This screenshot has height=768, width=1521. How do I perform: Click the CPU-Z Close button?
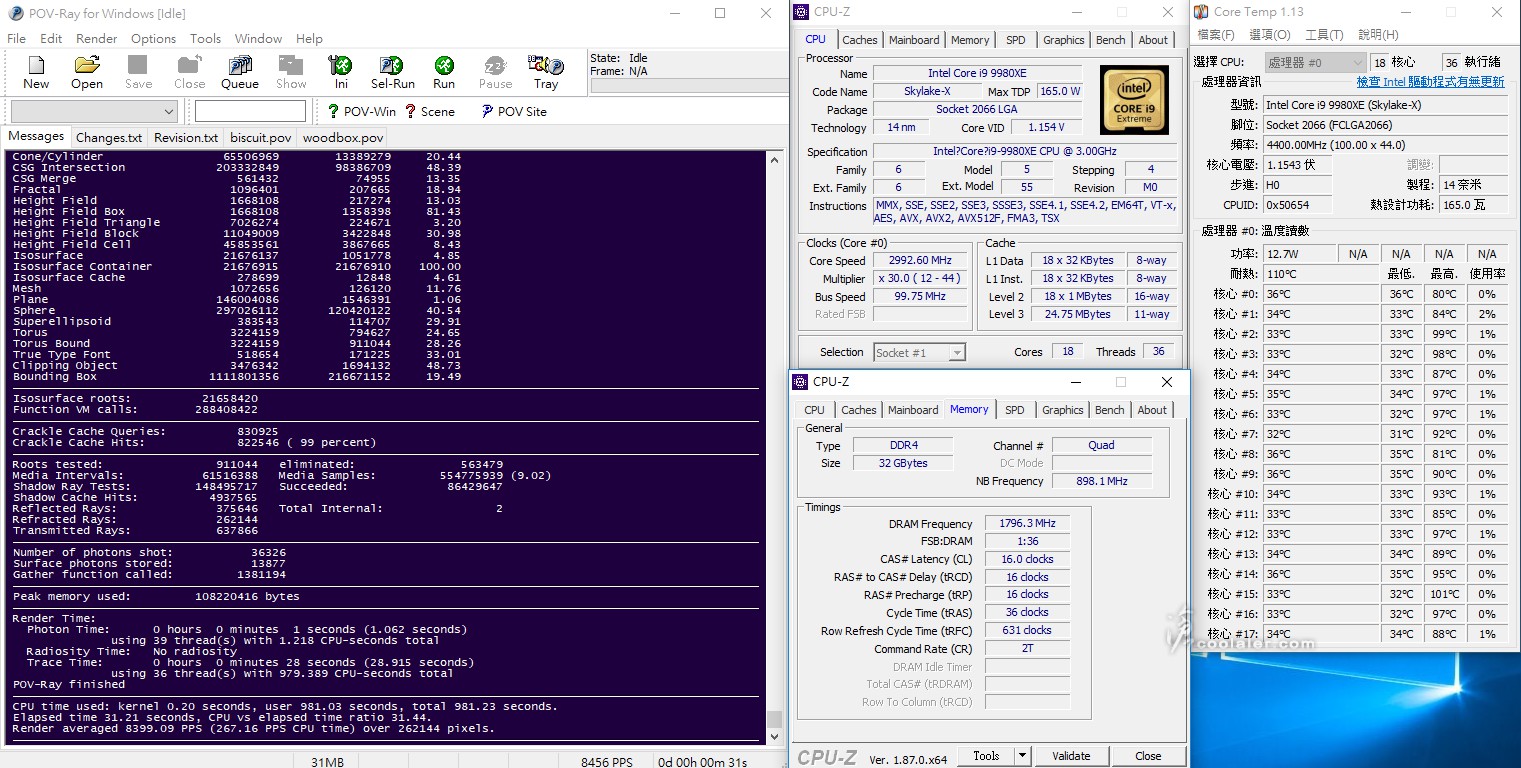click(x=1148, y=756)
